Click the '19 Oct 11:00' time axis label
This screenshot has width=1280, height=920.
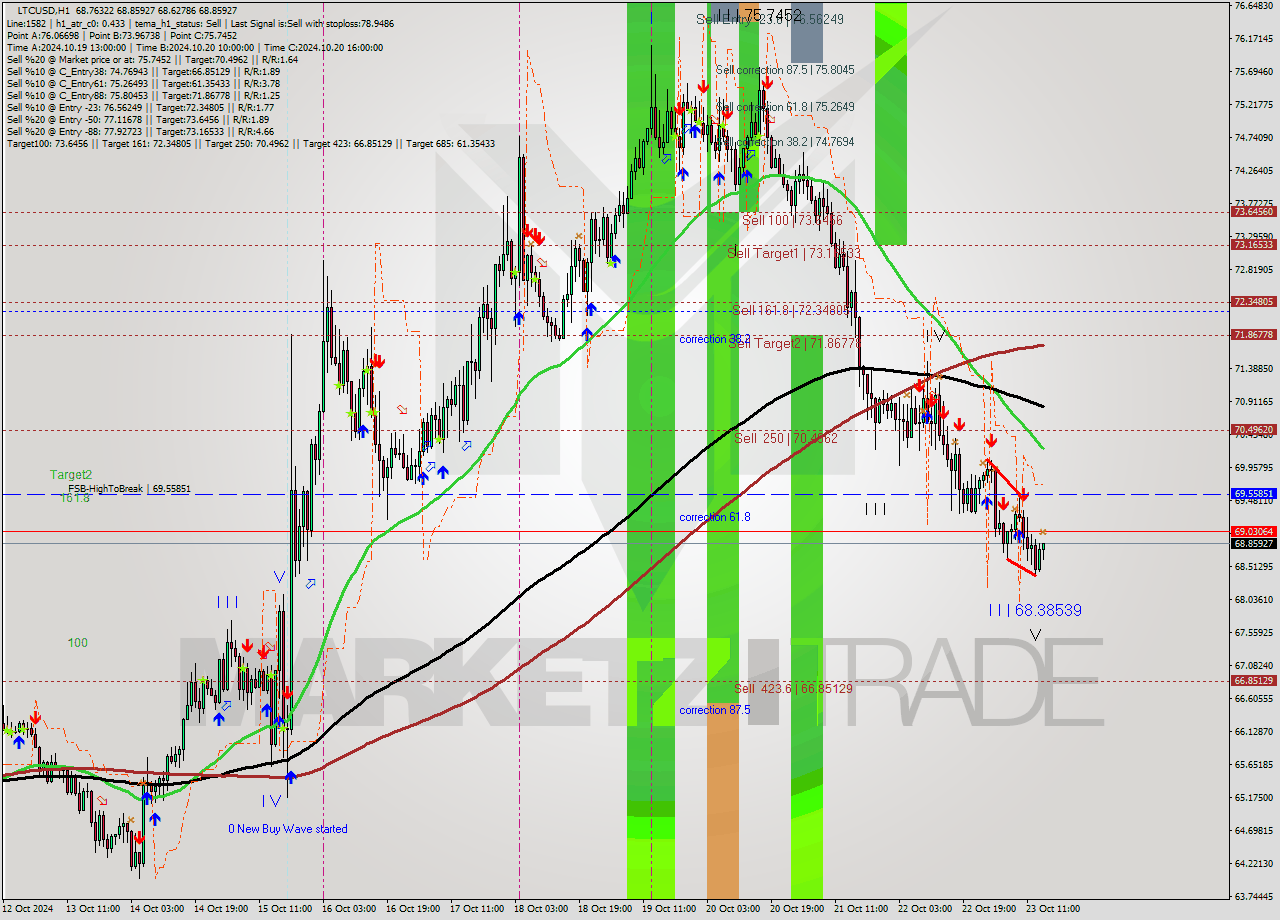tap(669, 909)
